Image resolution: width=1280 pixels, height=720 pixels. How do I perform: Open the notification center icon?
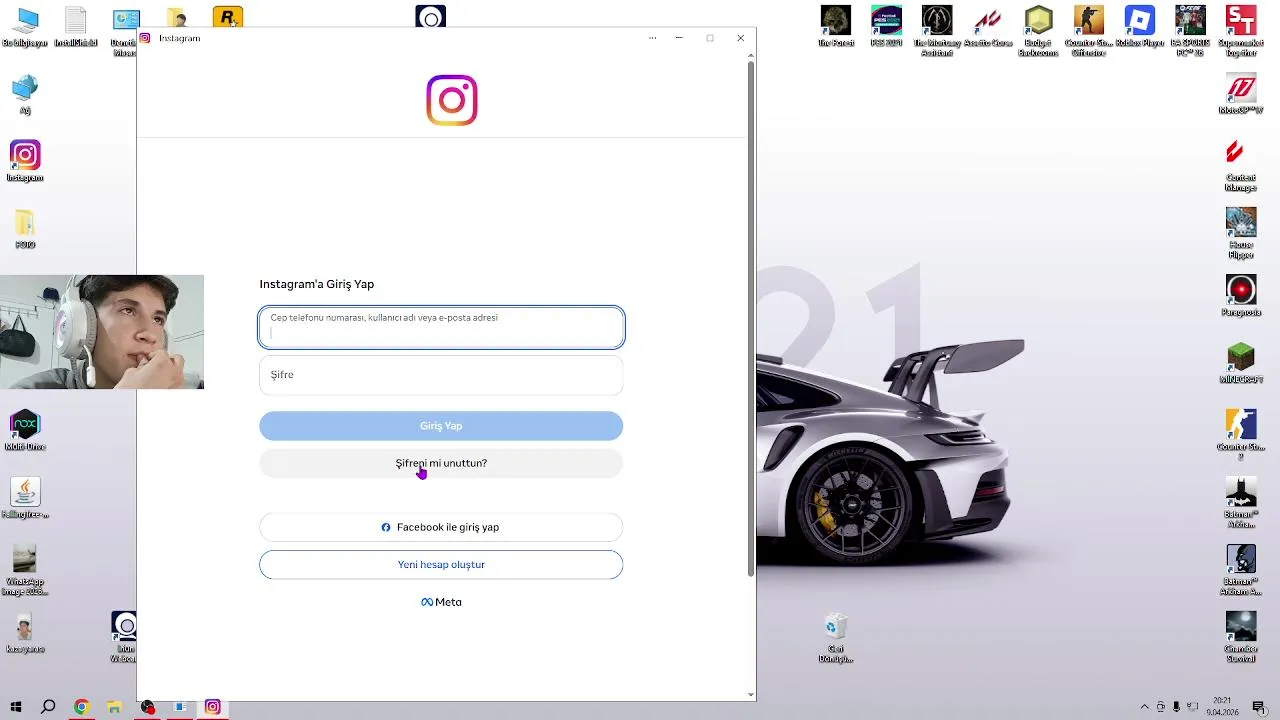click(x=1259, y=707)
